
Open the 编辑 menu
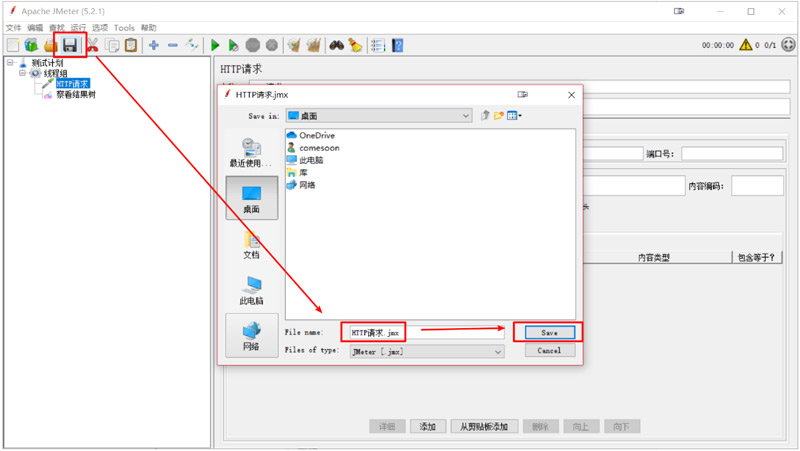[x=35, y=28]
